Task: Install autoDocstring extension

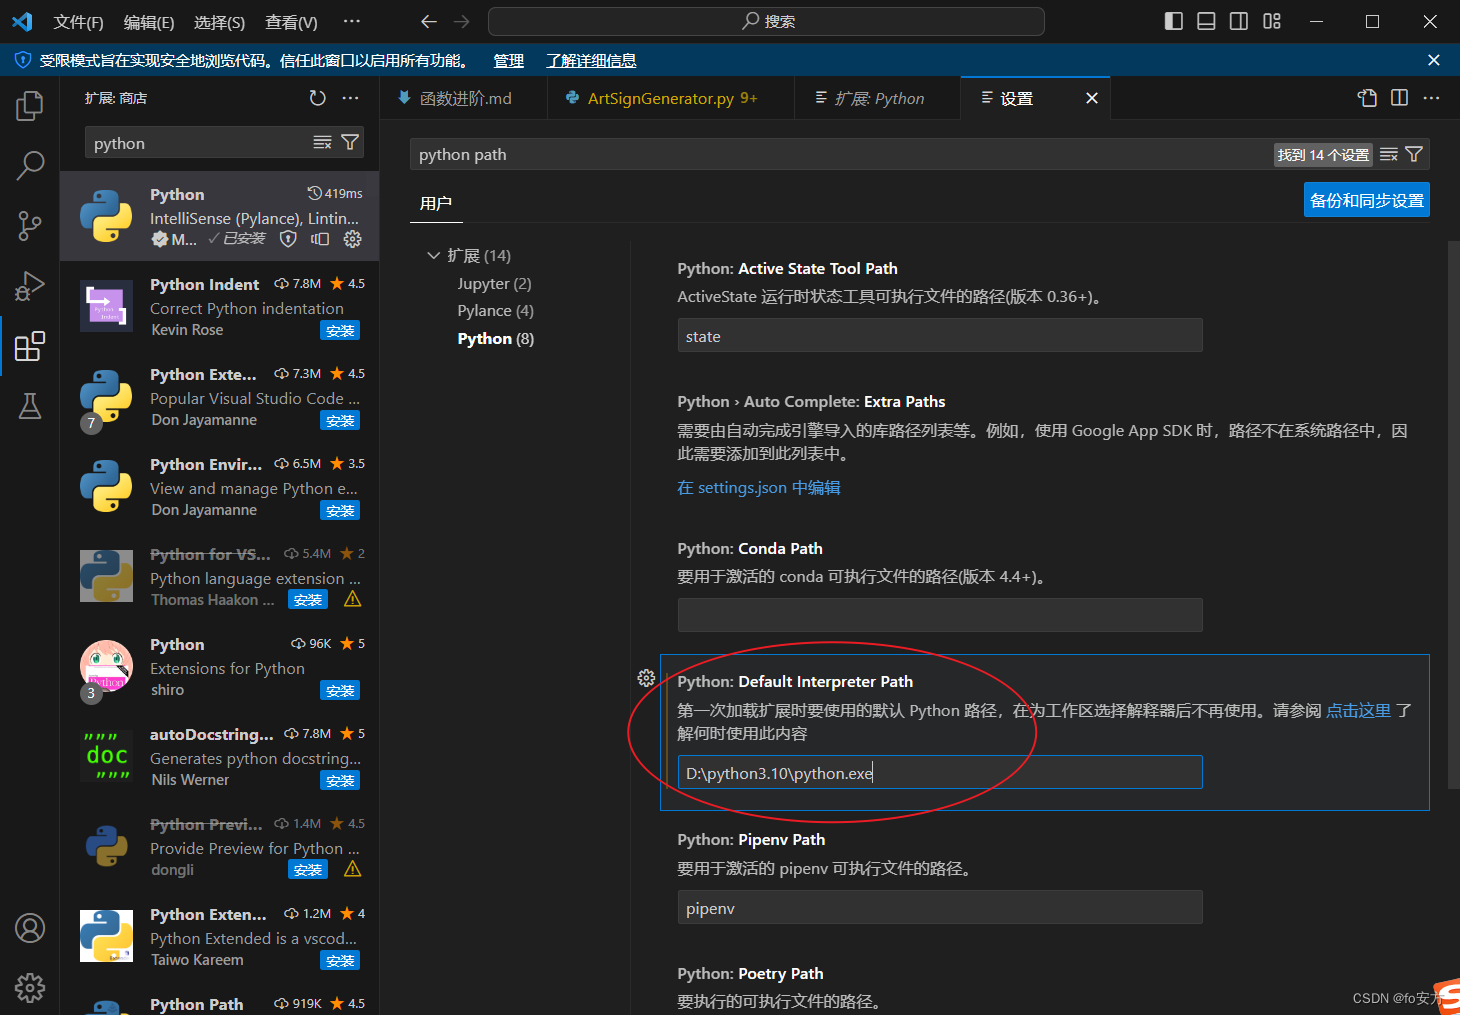Action: (x=340, y=781)
